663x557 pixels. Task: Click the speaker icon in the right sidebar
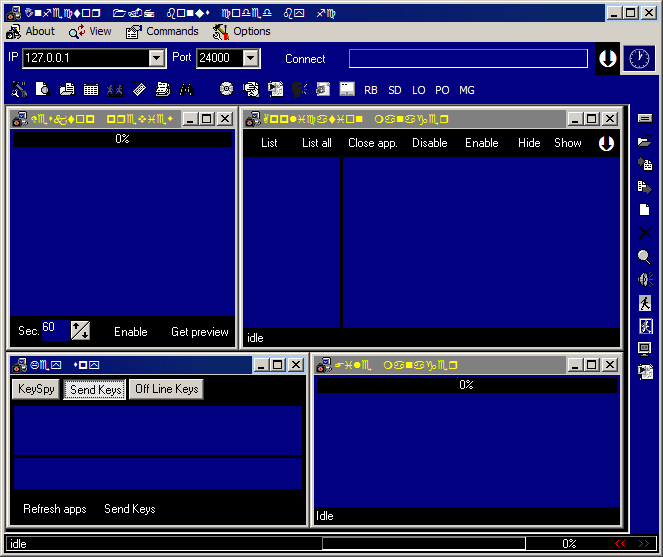644,280
